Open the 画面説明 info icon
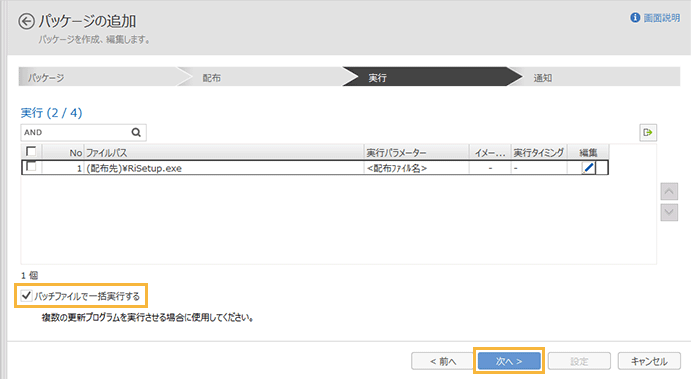 (635, 18)
